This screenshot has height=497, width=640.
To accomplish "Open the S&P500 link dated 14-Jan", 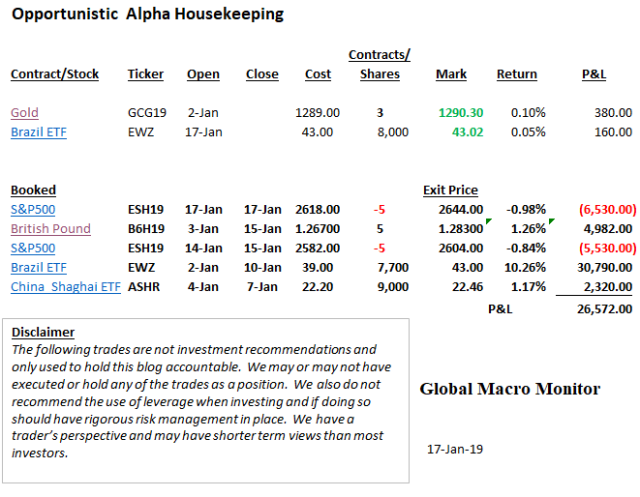I will pyautogui.click(x=32, y=247).
